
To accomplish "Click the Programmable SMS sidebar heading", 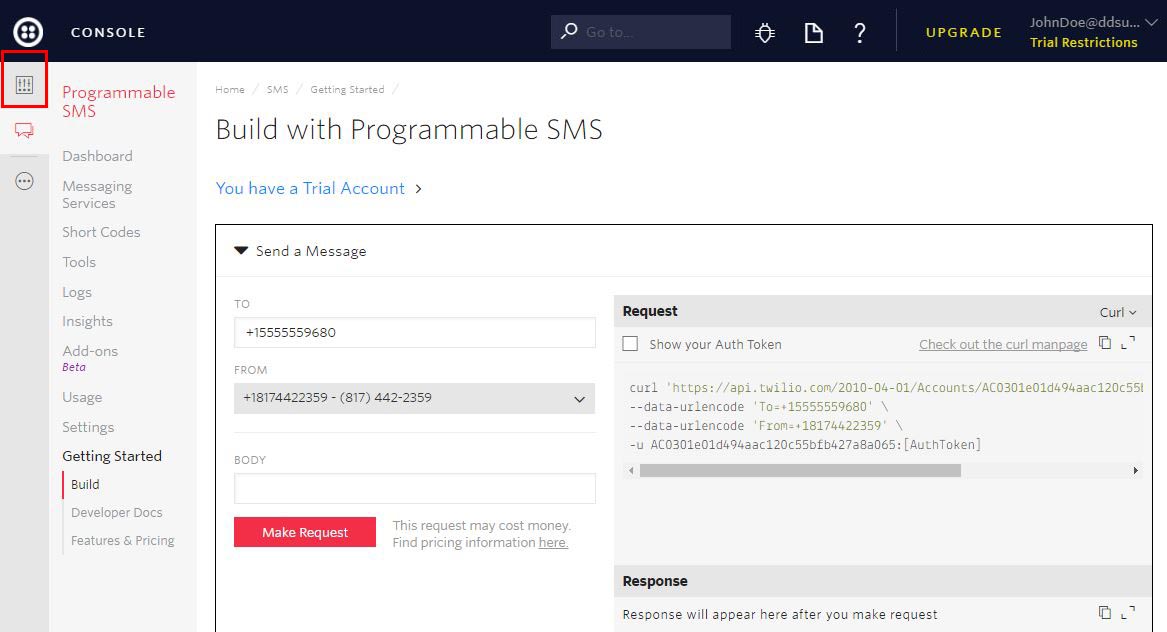I will click(119, 101).
